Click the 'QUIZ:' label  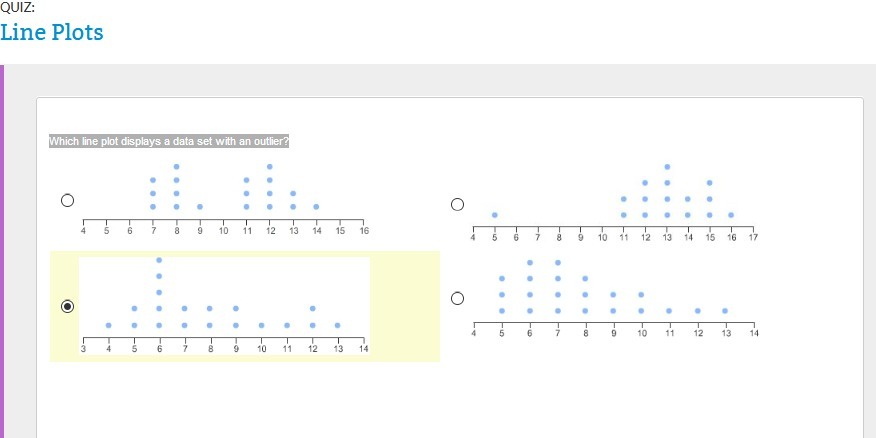17,7
